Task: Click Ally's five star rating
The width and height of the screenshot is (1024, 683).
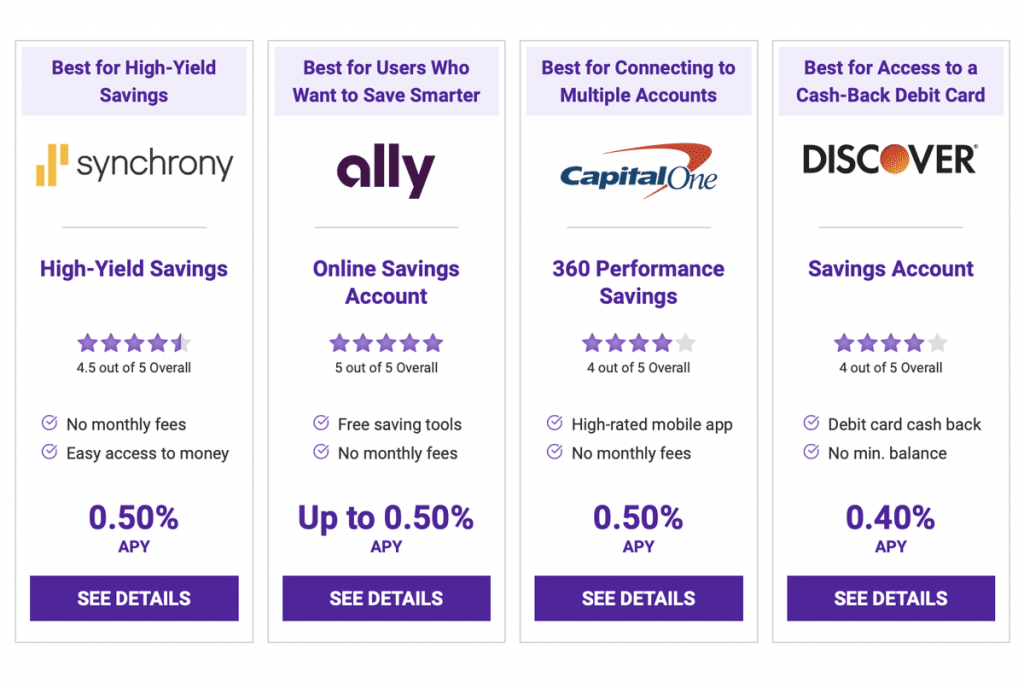Action: tap(386, 344)
